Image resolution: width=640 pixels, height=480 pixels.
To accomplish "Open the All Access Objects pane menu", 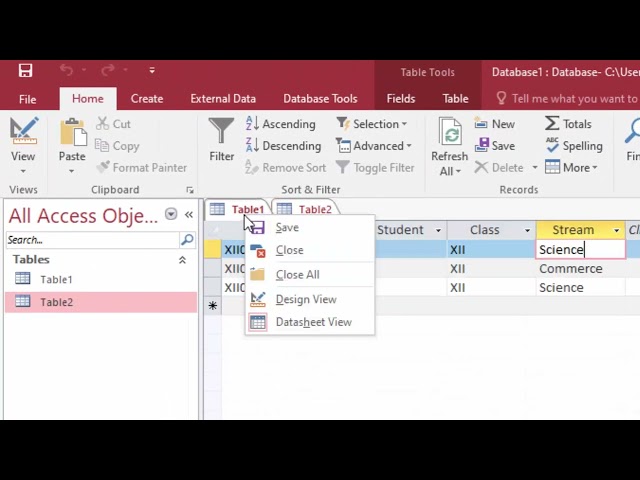I will pos(171,214).
